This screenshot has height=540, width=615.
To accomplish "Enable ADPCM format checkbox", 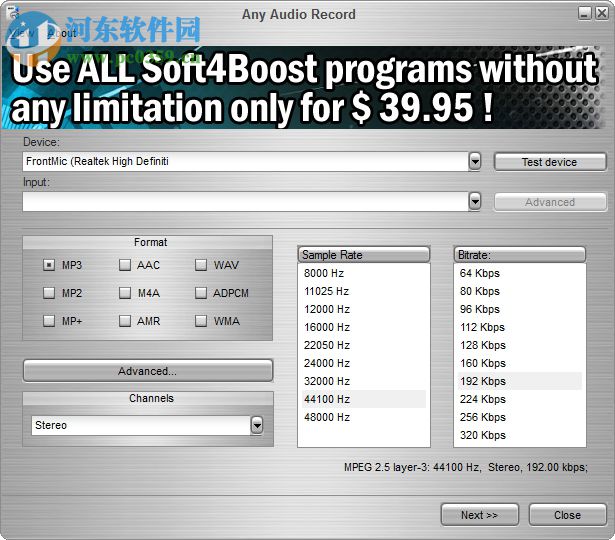I will (201, 293).
